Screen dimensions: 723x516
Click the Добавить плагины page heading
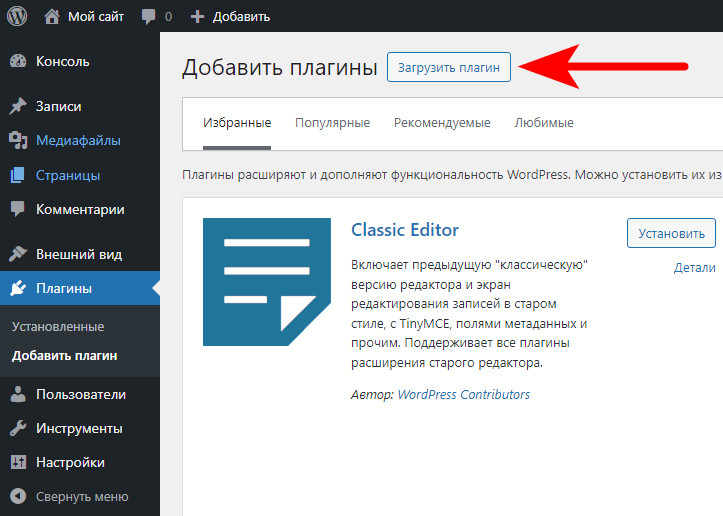click(279, 67)
